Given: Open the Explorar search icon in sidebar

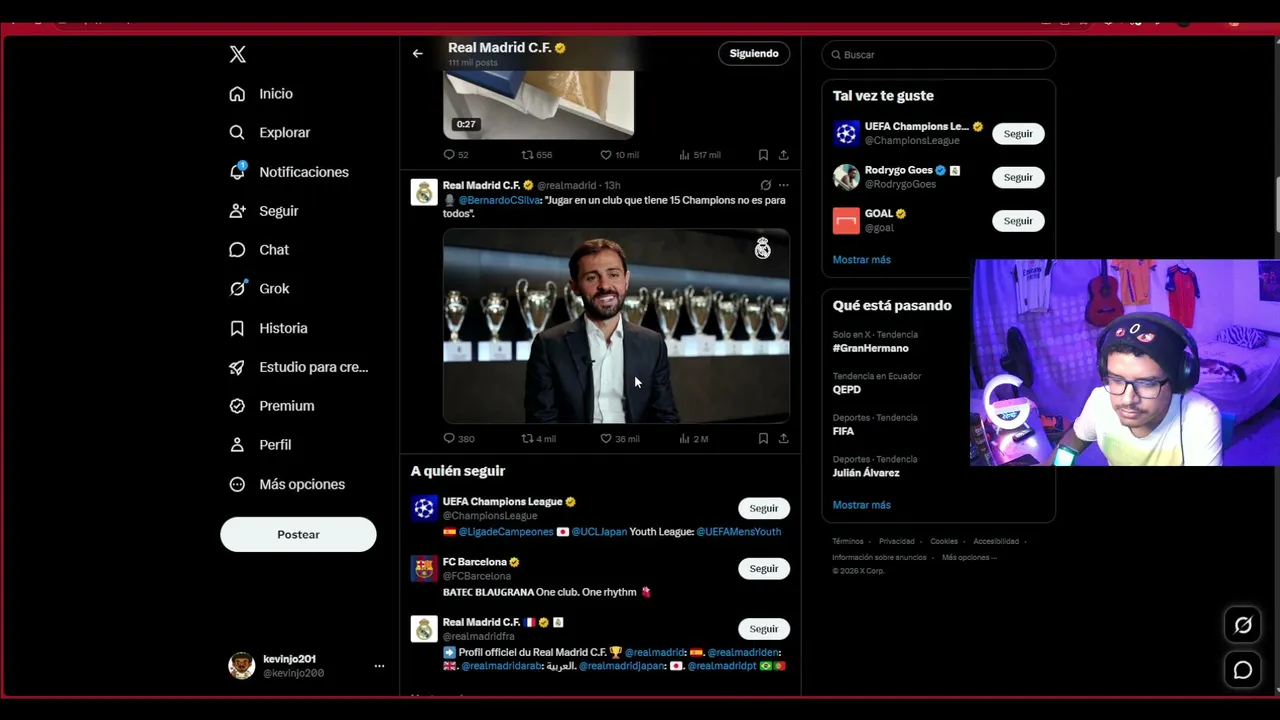Looking at the screenshot, I should pos(237,133).
